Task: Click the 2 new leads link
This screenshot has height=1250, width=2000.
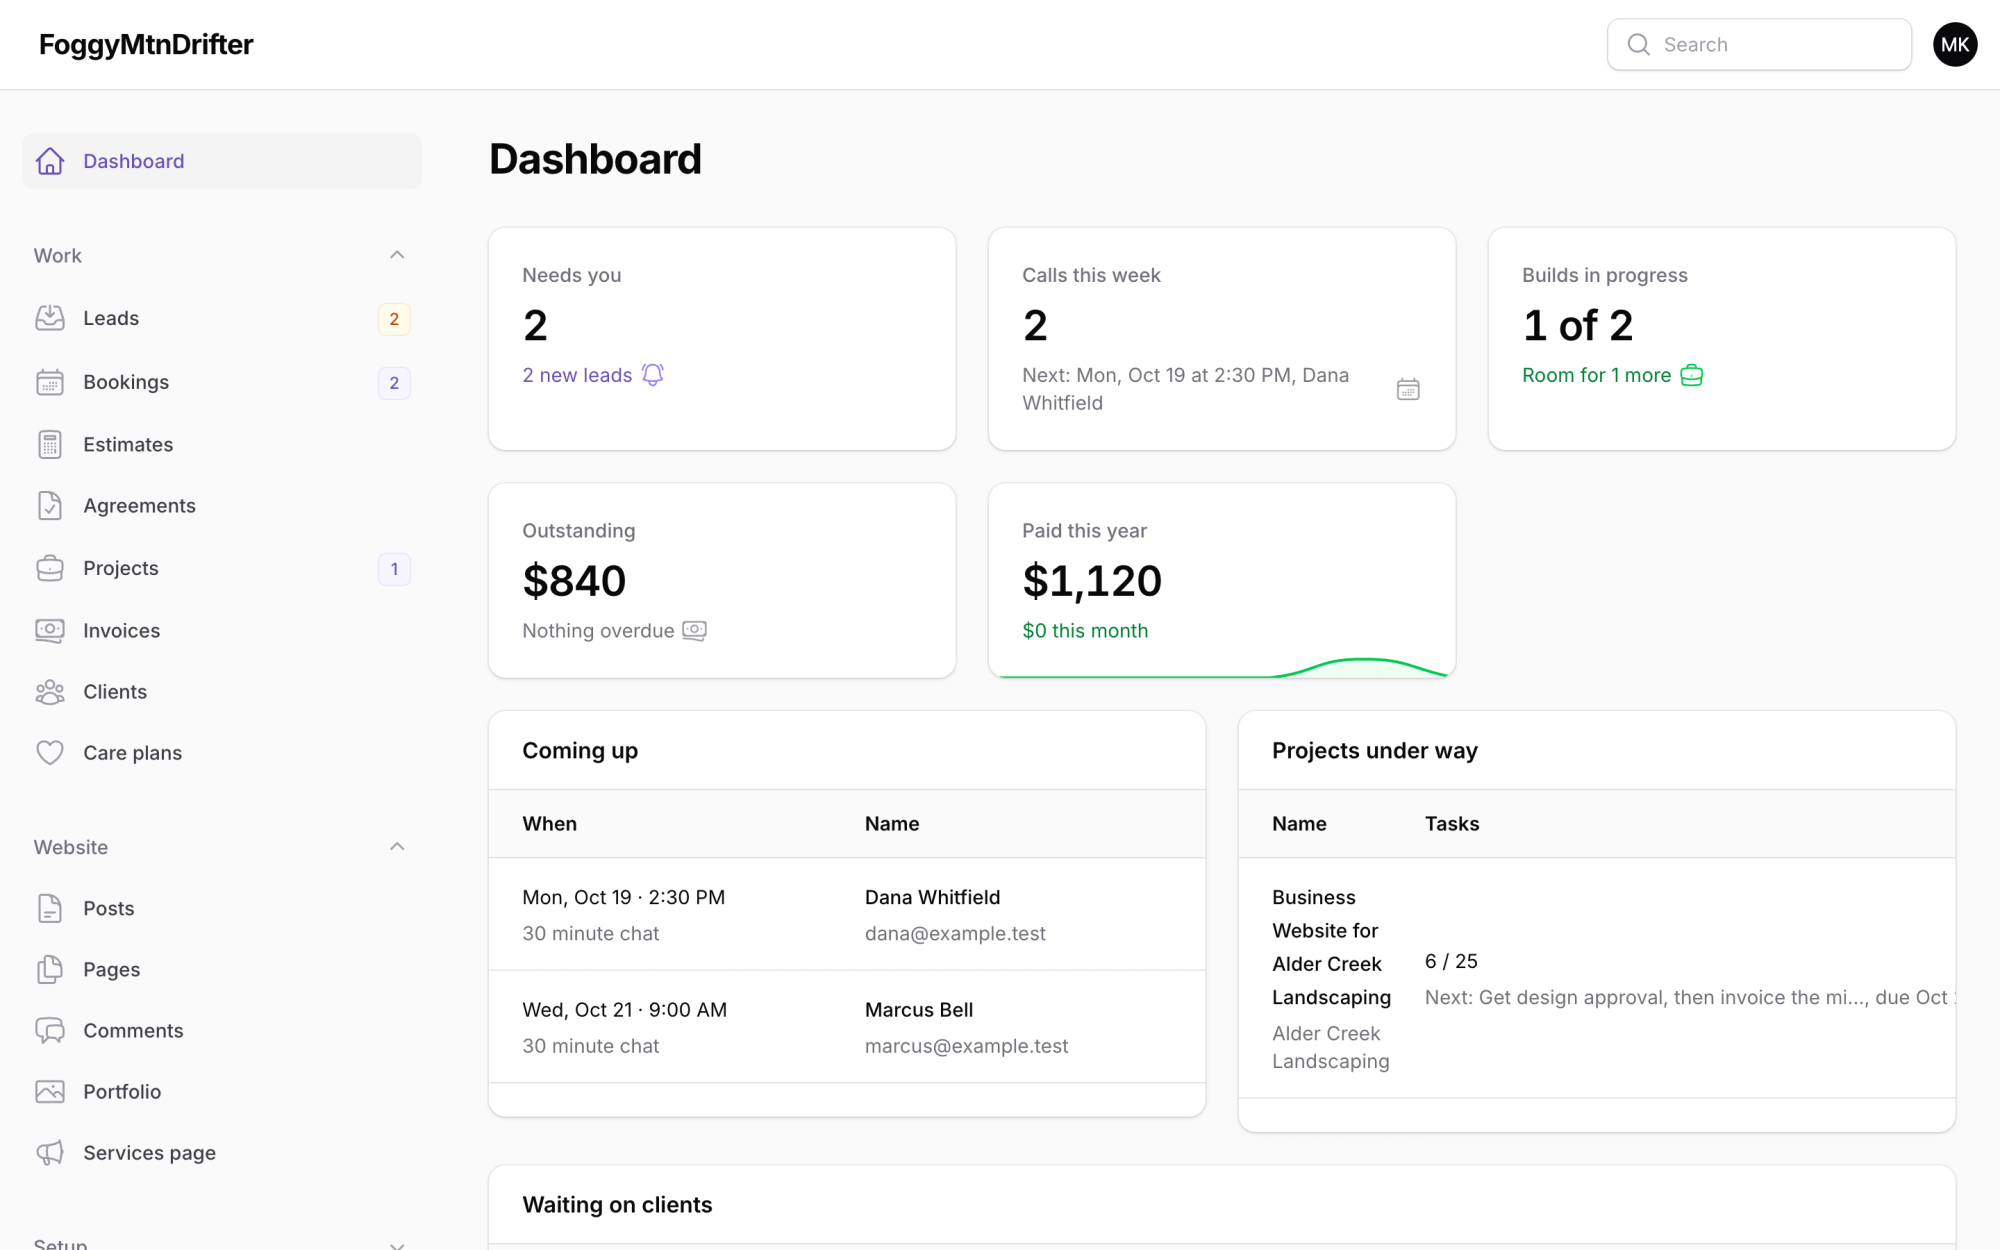Action: [577, 375]
